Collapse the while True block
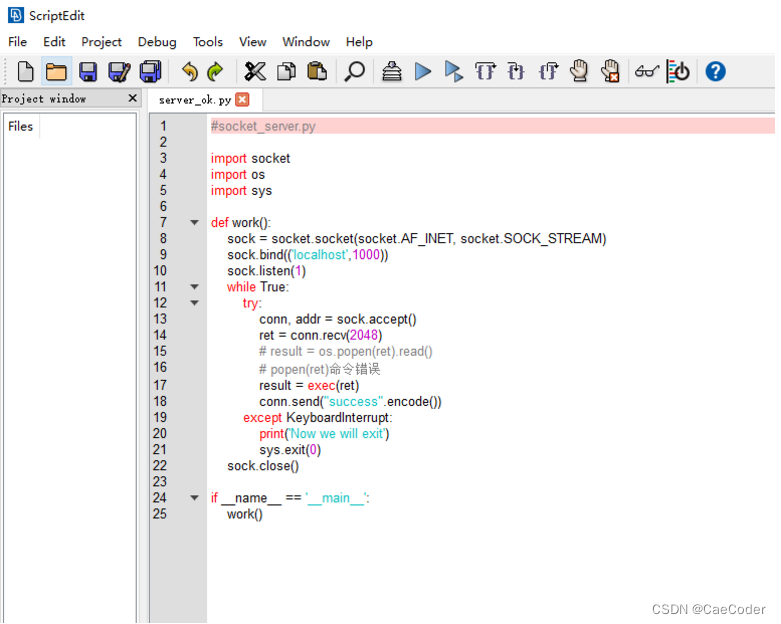This screenshot has width=781, height=624. [194, 287]
